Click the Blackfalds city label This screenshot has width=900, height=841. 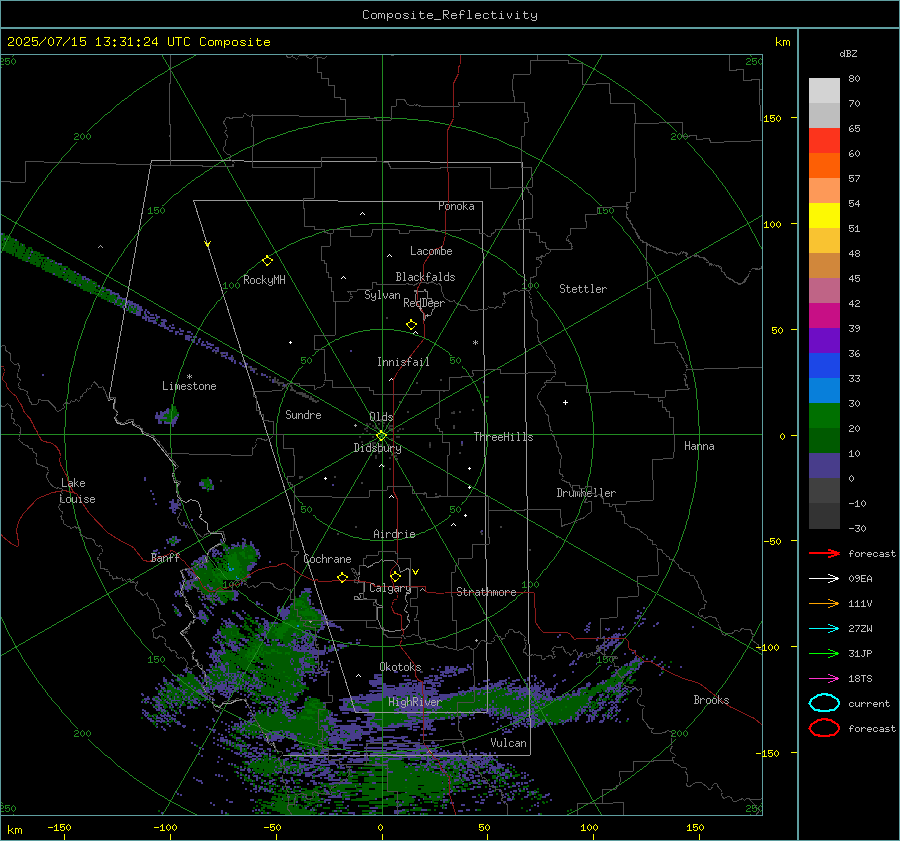coord(425,277)
